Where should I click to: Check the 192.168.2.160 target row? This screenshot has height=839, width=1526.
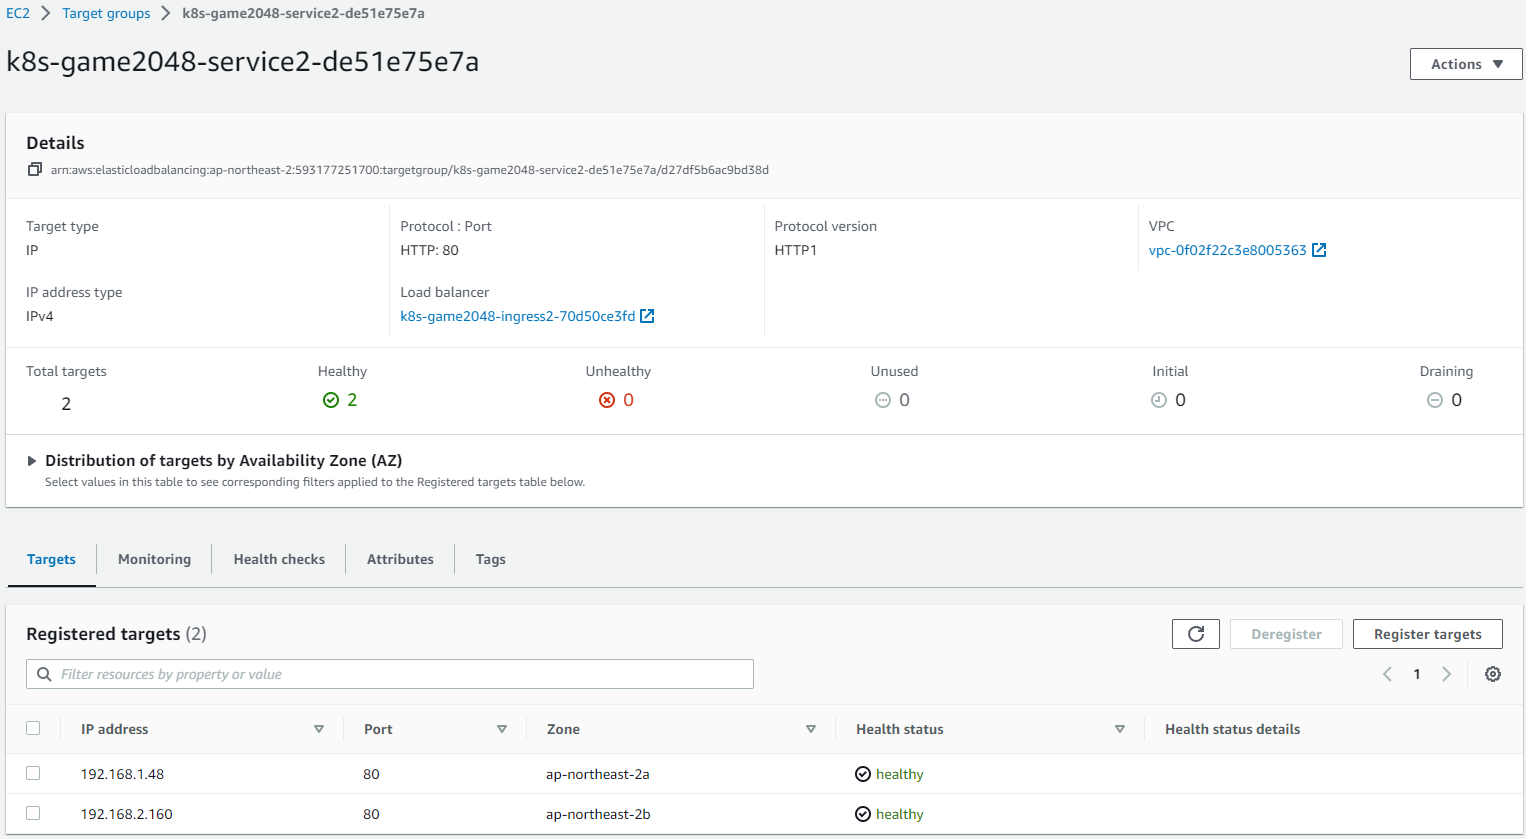[x=33, y=813]
